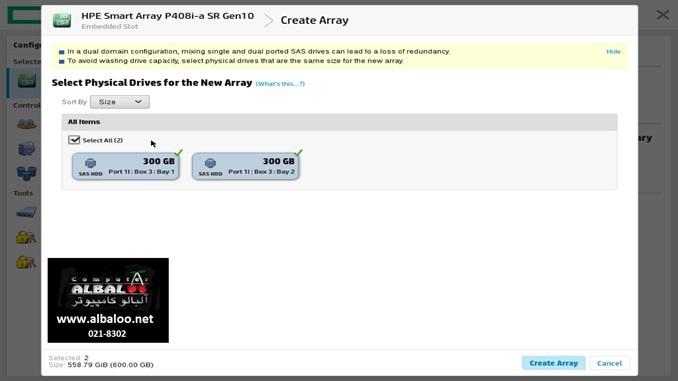Click the Smart Array controller icon in header
The width and height of the screenshot is (678, 381).
(x=62, y=20)
